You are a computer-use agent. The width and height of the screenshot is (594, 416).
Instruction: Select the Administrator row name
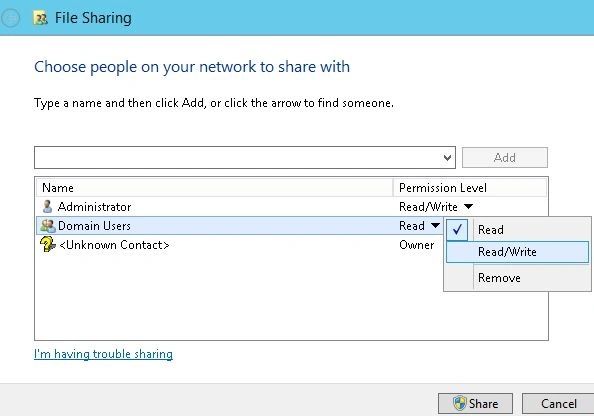[94, 207]
